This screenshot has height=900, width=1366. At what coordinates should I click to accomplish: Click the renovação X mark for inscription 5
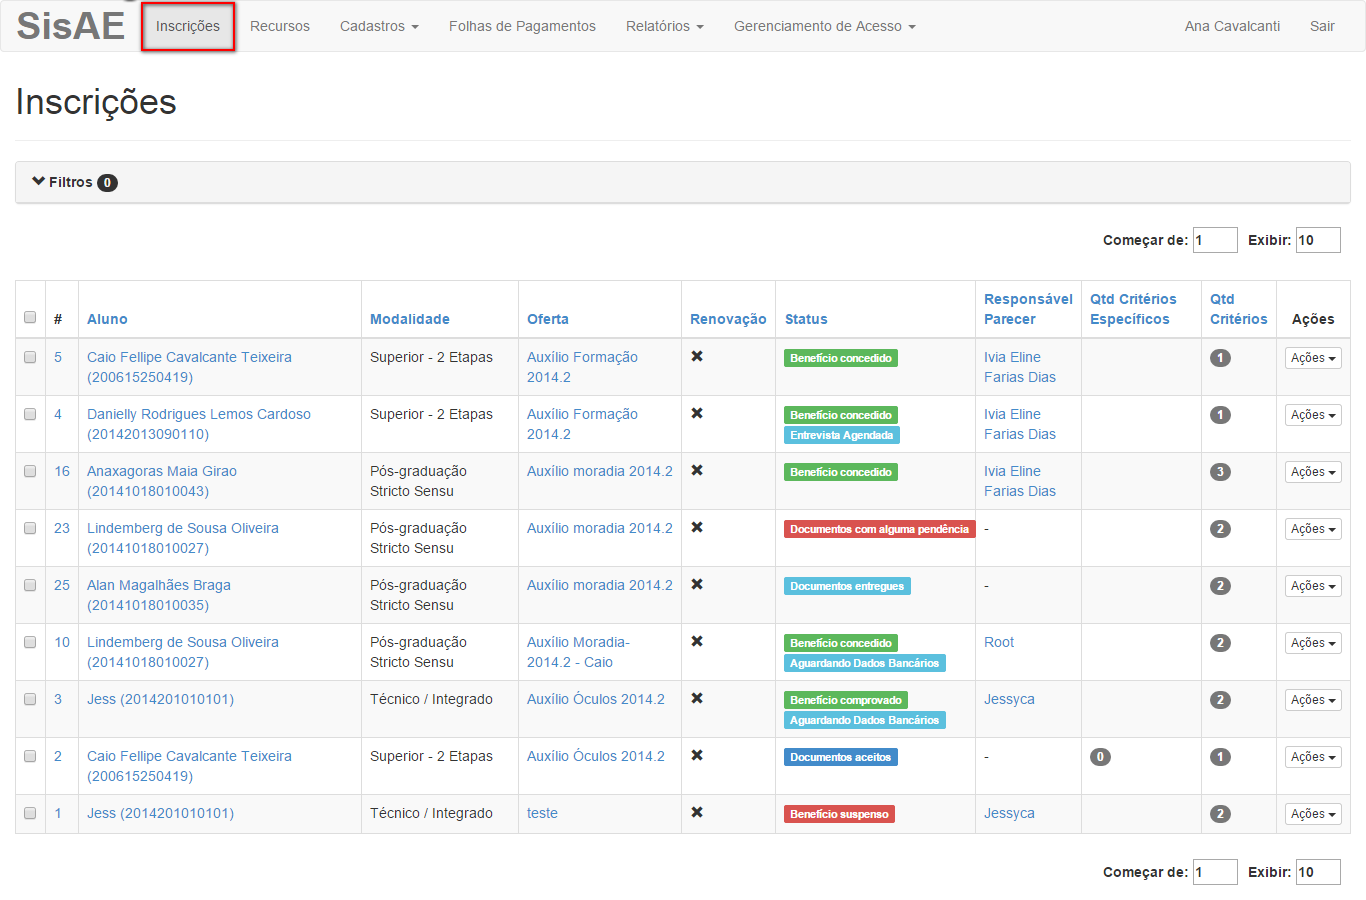coord(697,356)
